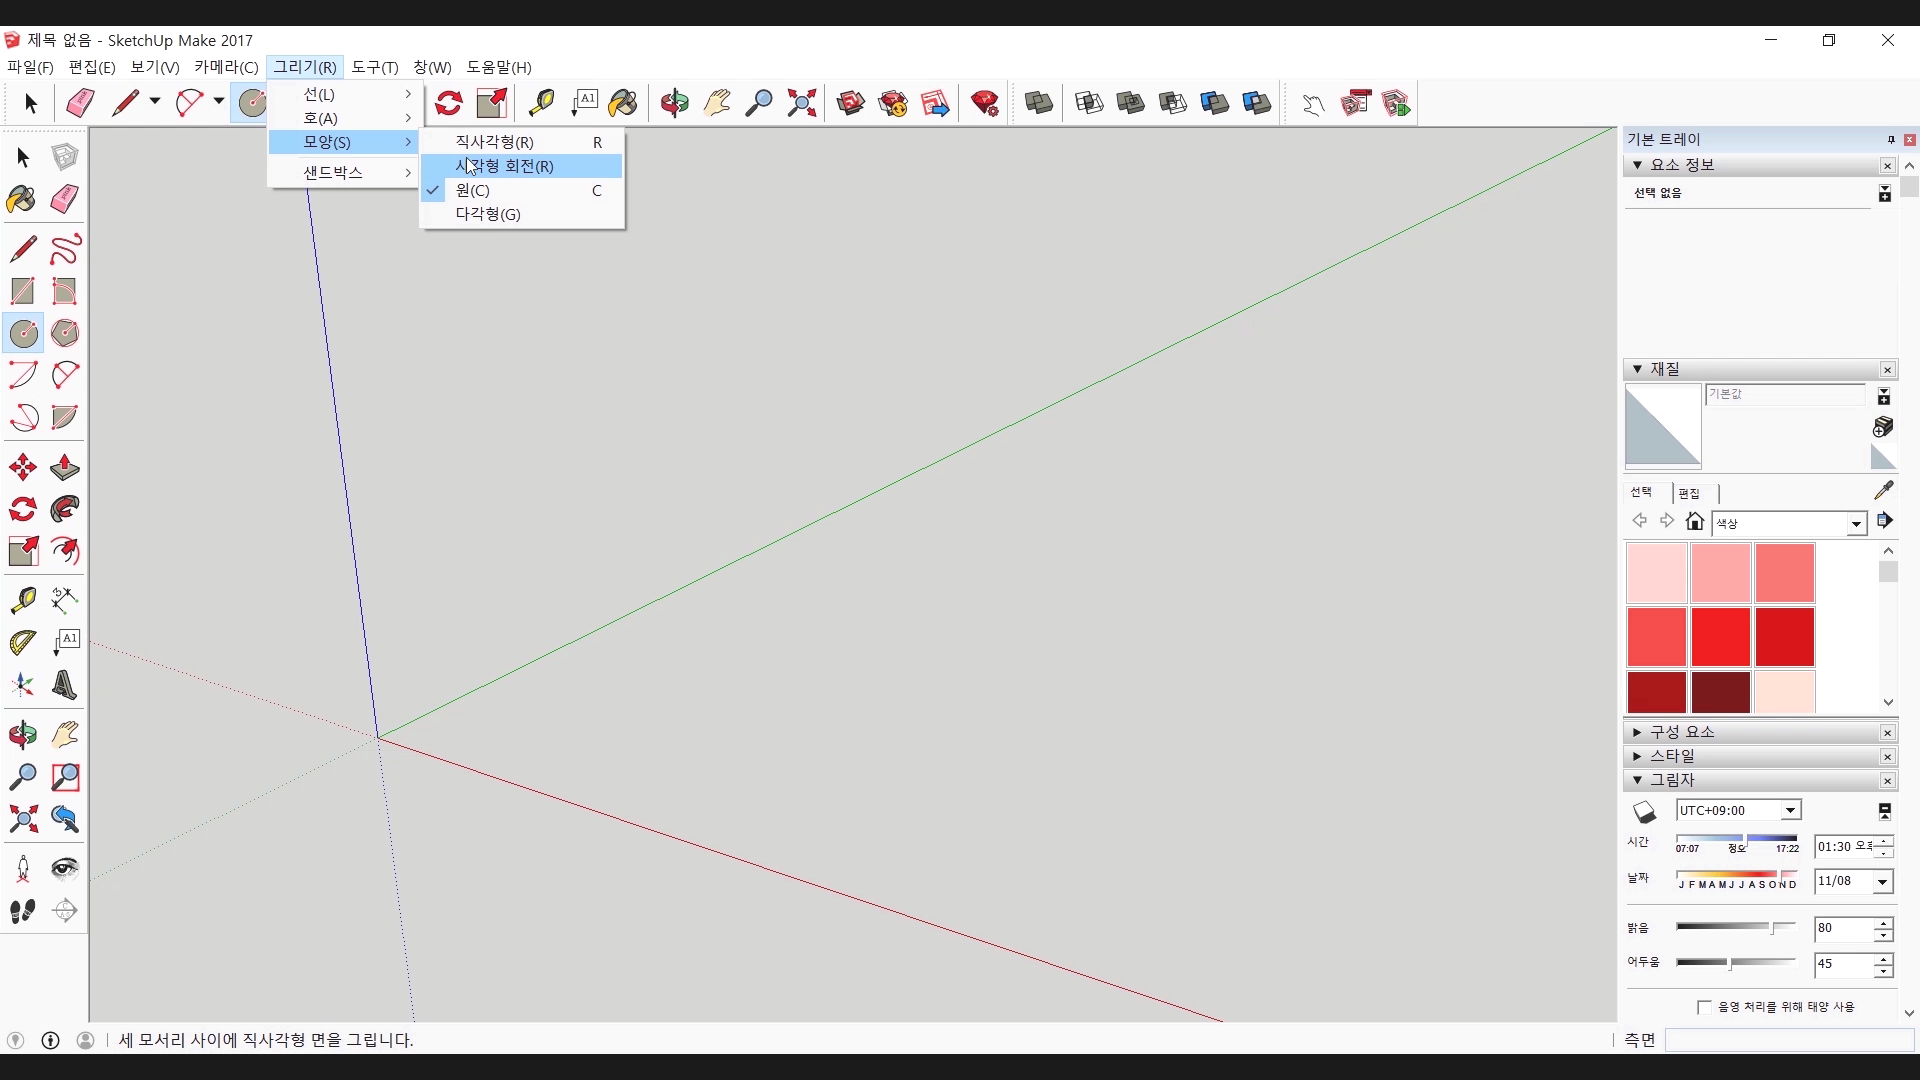Choose 다각형(G) polygon from submenu
Viewport: 1920px width, 1080px height.
[x=488, y=214]
